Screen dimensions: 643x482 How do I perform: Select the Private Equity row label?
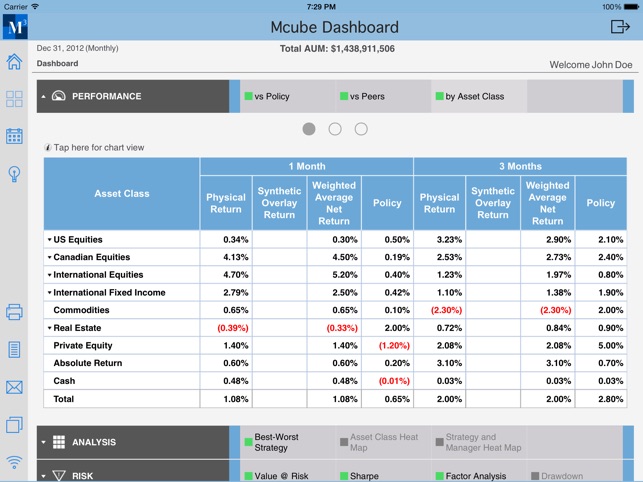[83, 345]
